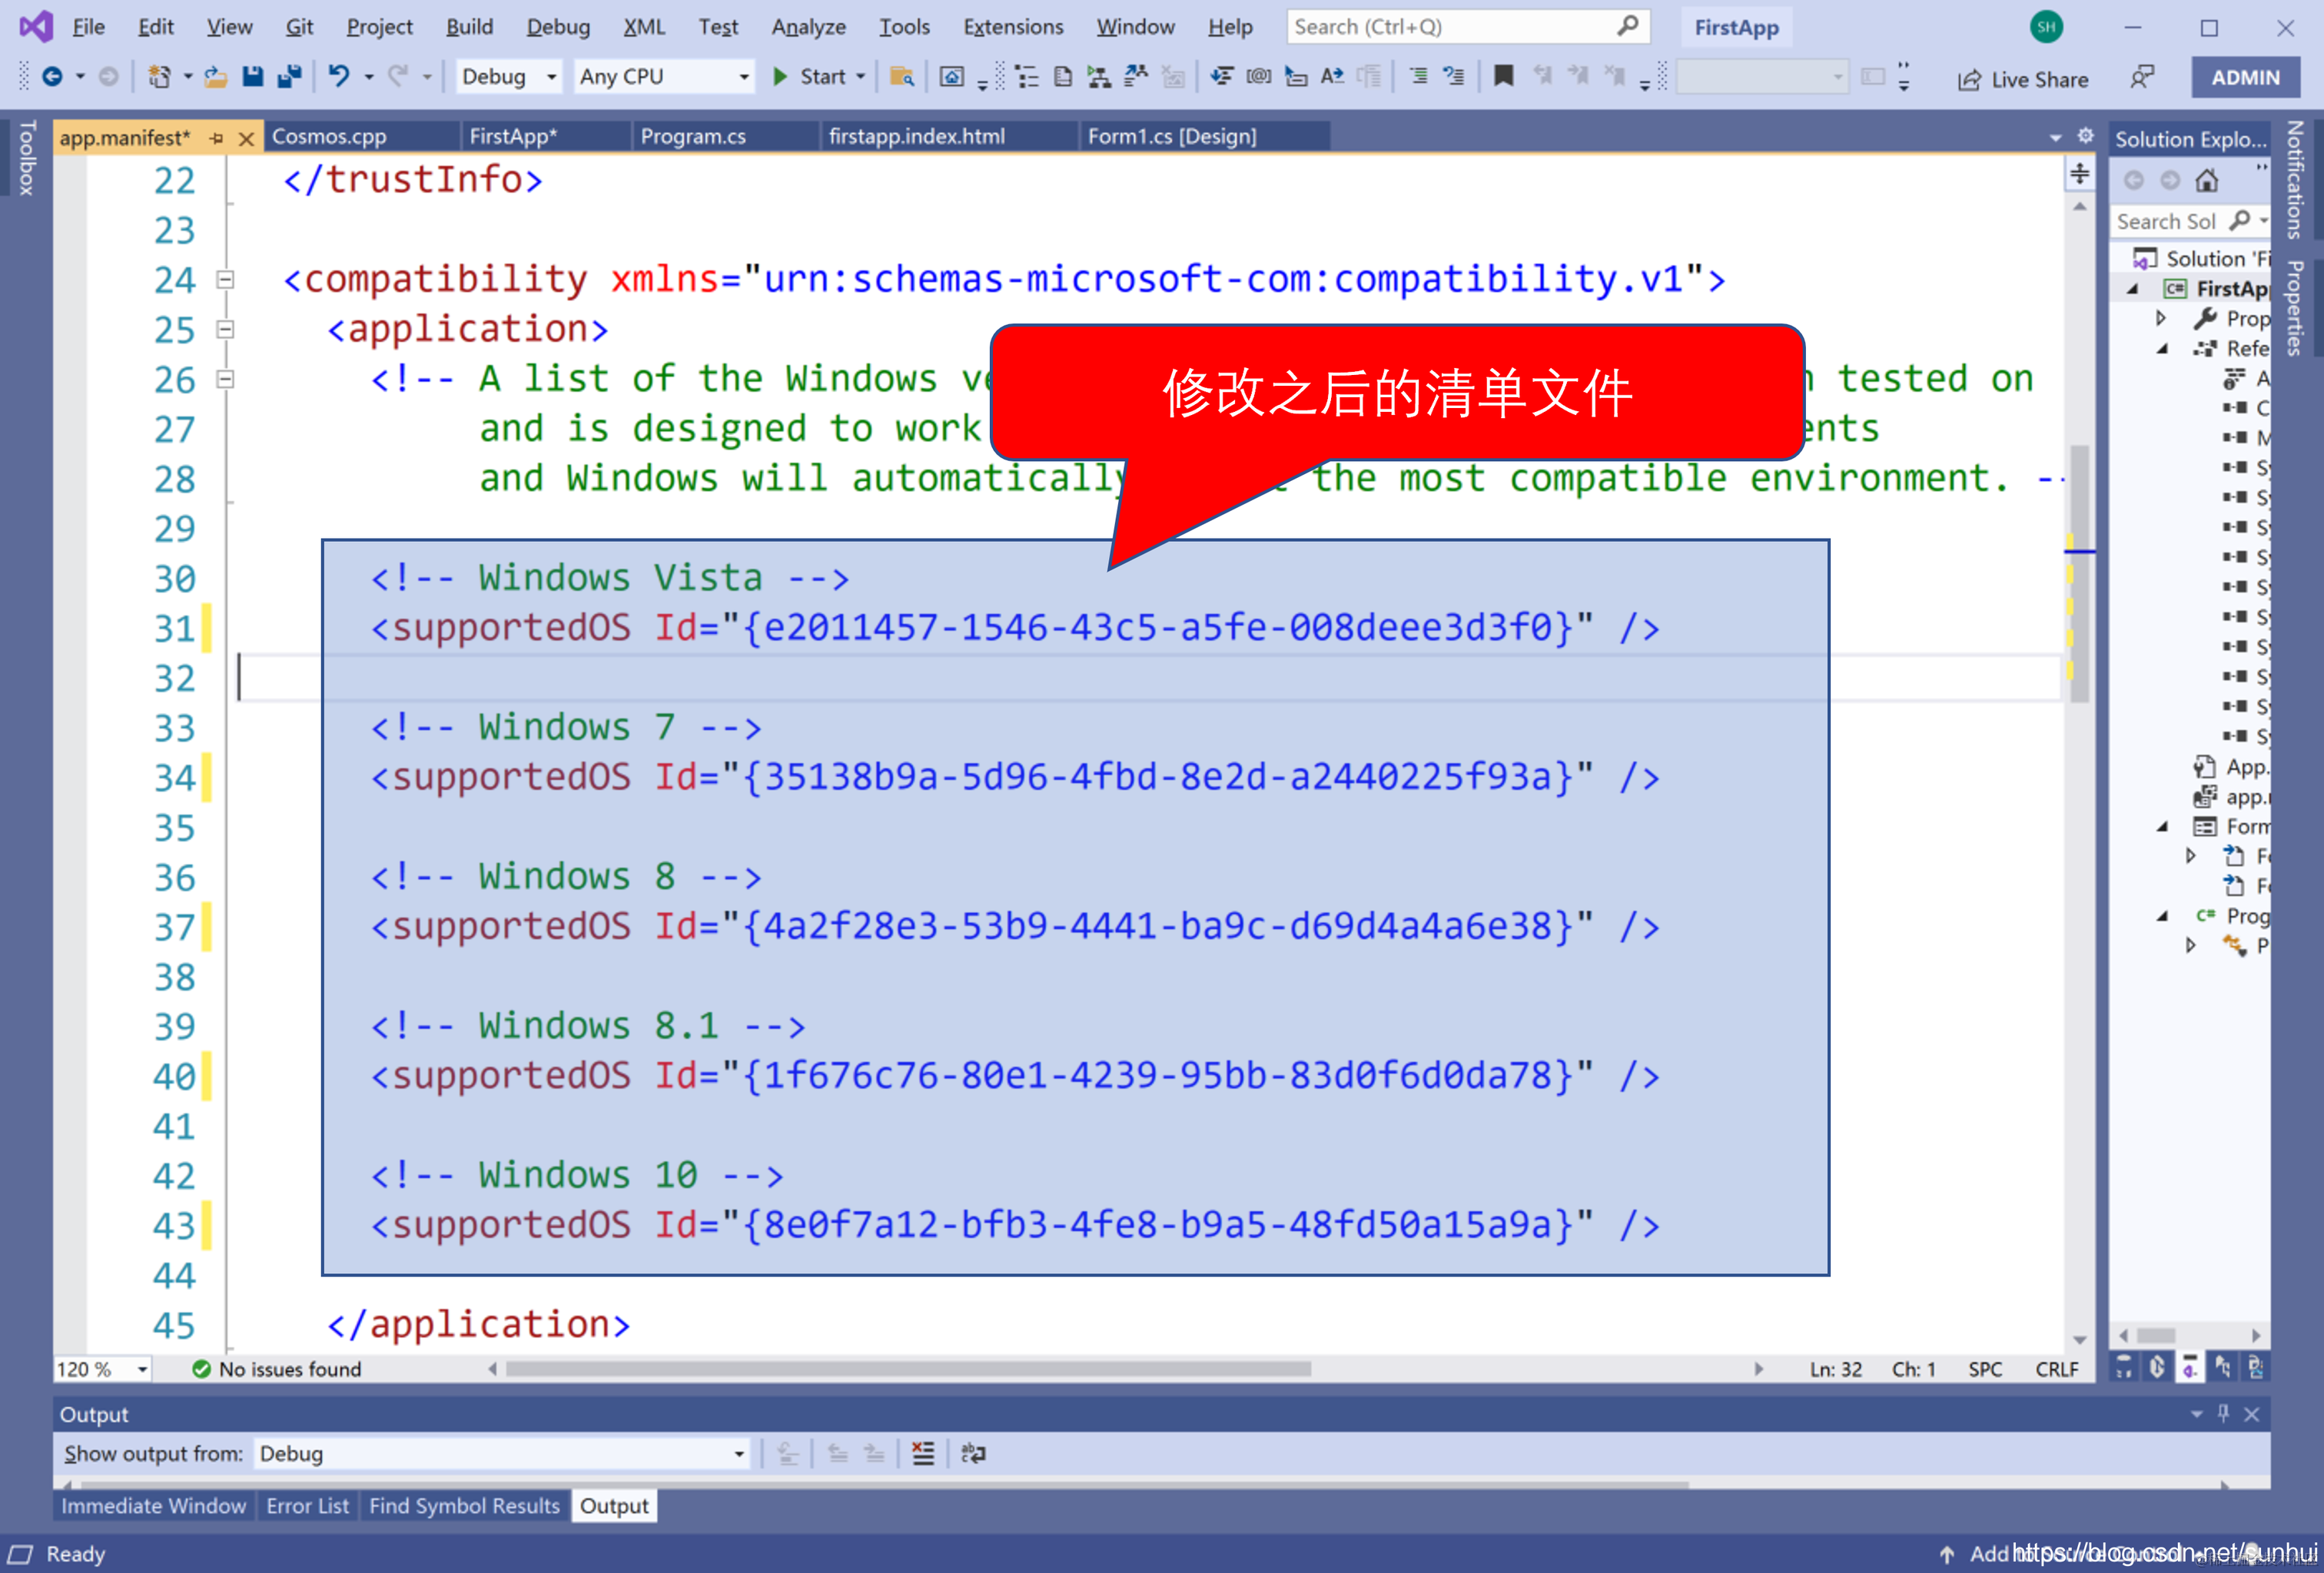Click the Save All toolbar icon
2324x1573 pixels.
coord(290,76)
